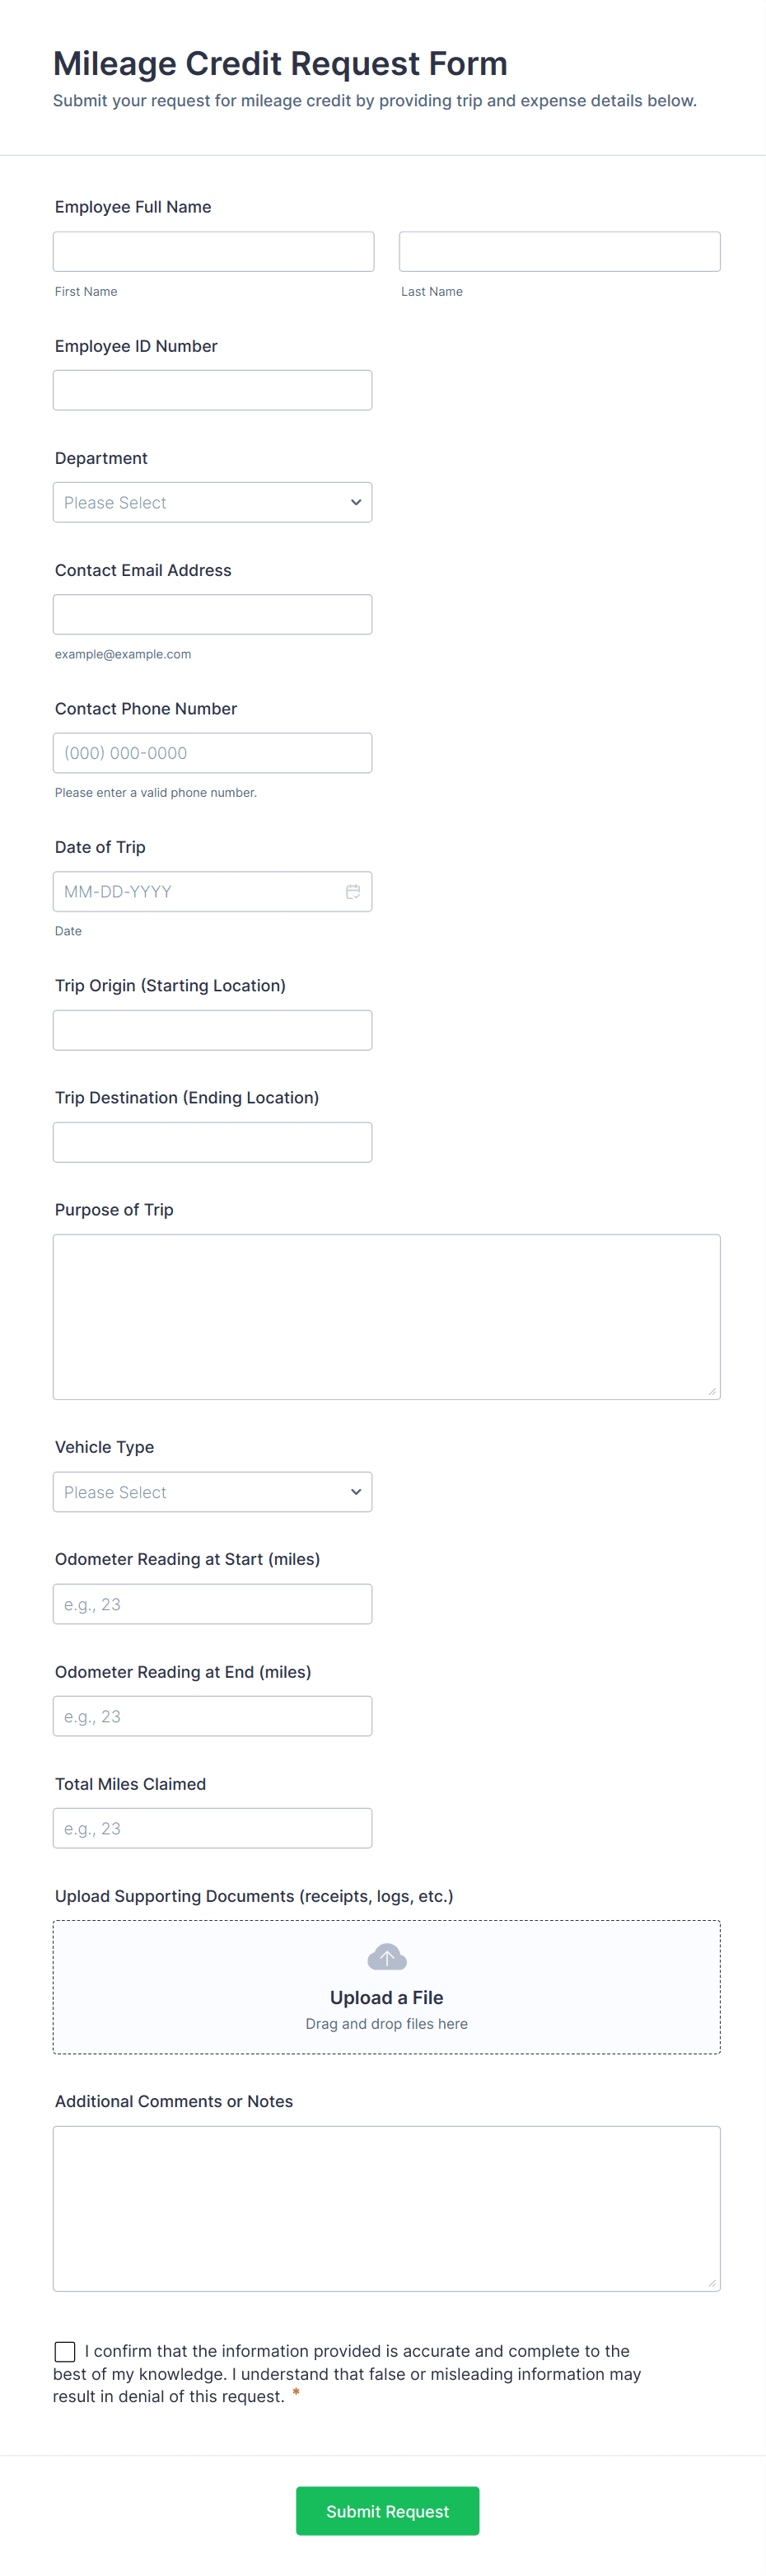Focus the Contact Phone Number field
The image size is (766, 2576).
[x=212, y=753]
